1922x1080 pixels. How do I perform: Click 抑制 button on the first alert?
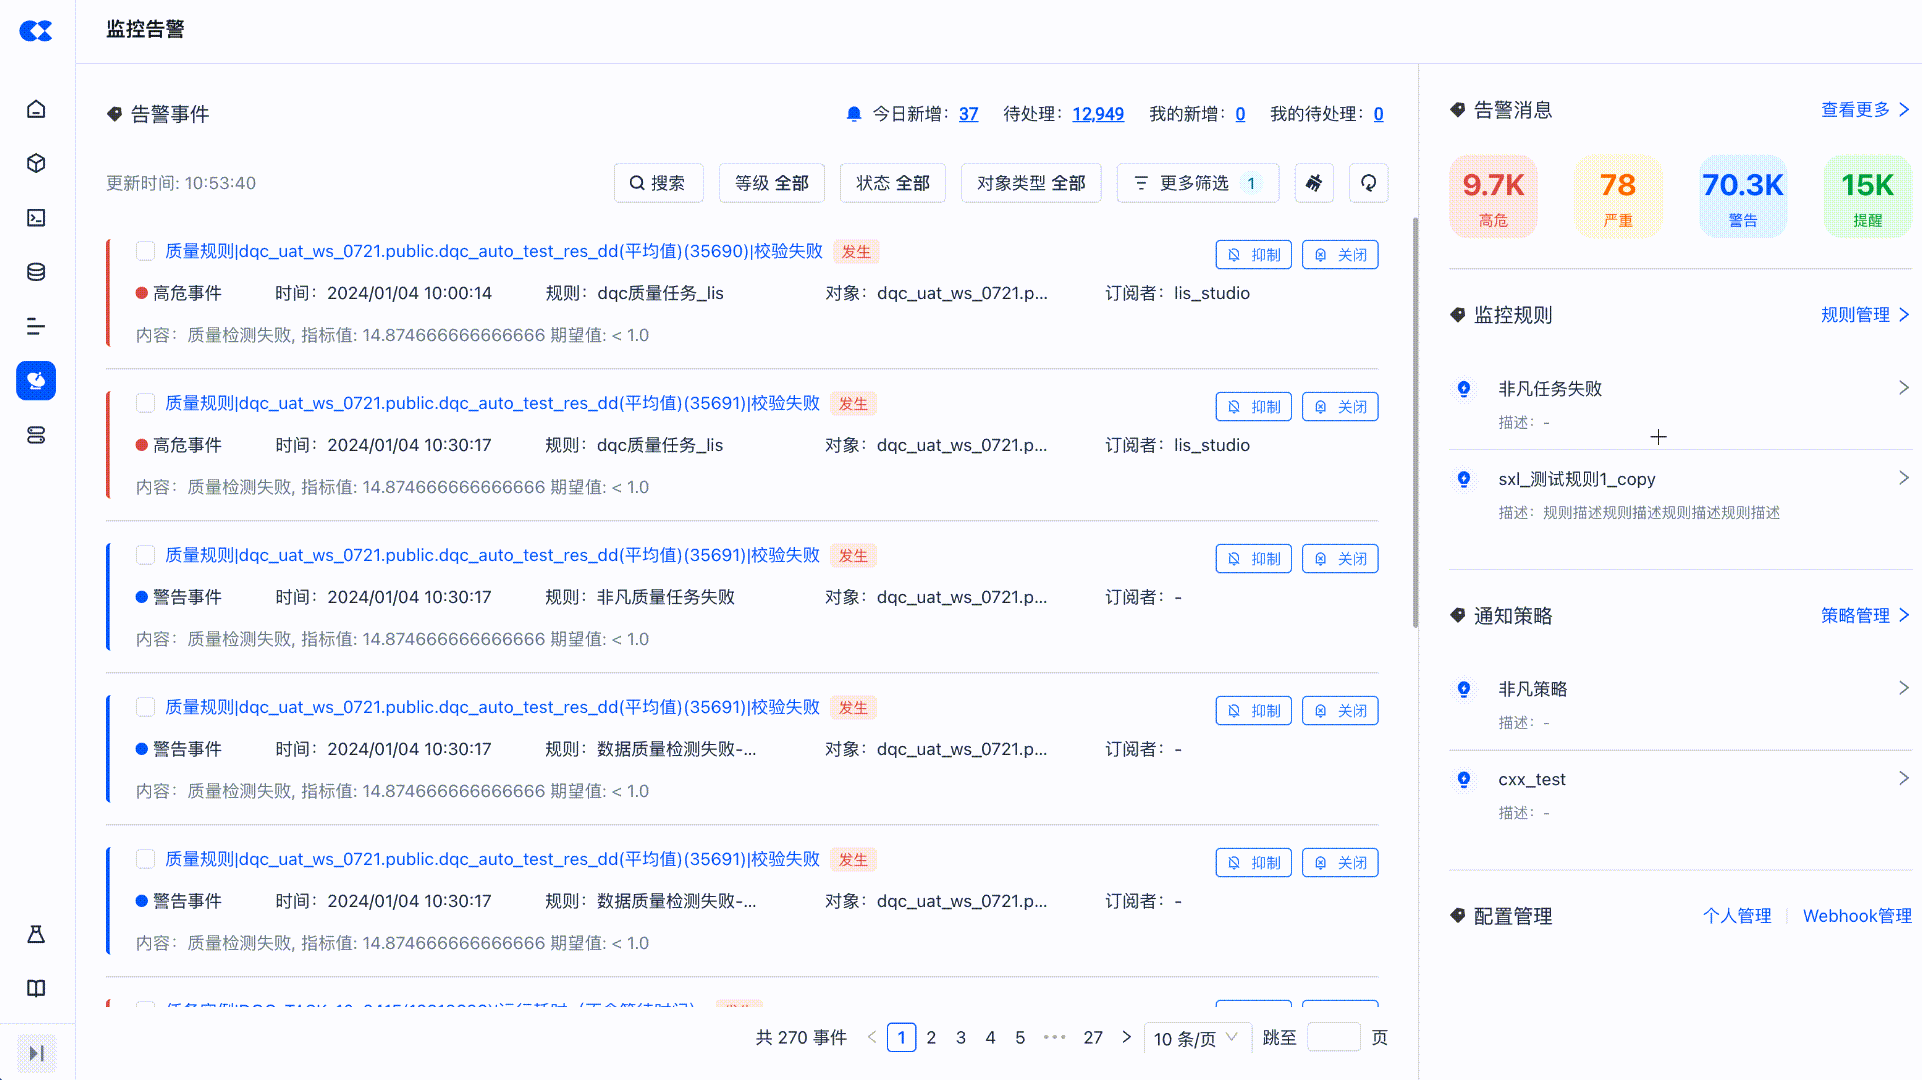tap(1253, 255)
